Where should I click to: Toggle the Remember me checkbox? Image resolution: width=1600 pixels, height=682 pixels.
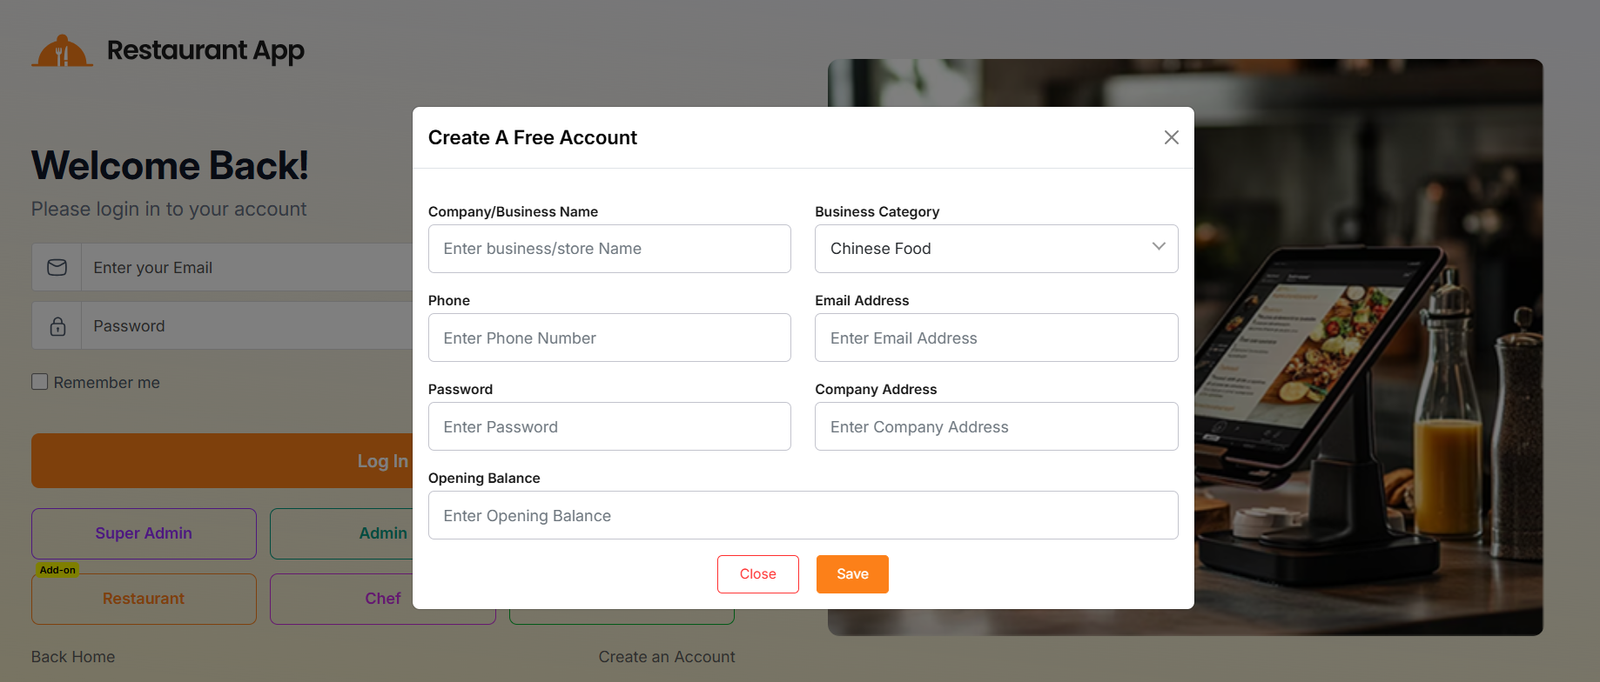coord(40,382)
